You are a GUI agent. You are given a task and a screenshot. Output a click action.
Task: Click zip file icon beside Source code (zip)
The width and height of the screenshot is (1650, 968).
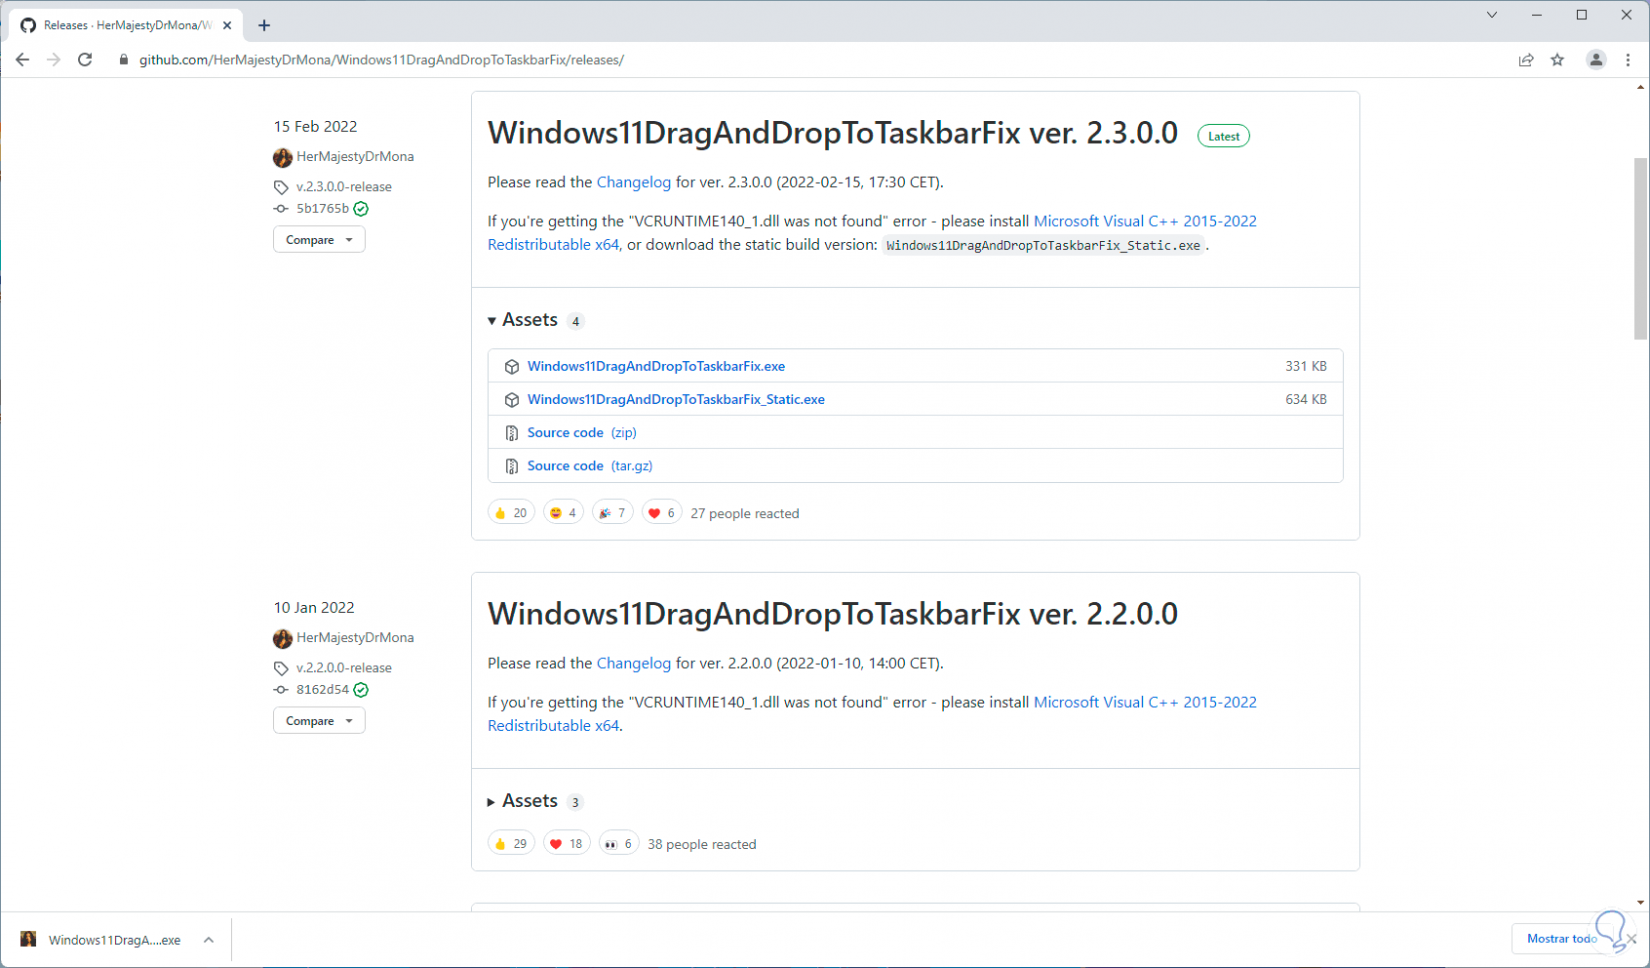(x=512, y=433)
